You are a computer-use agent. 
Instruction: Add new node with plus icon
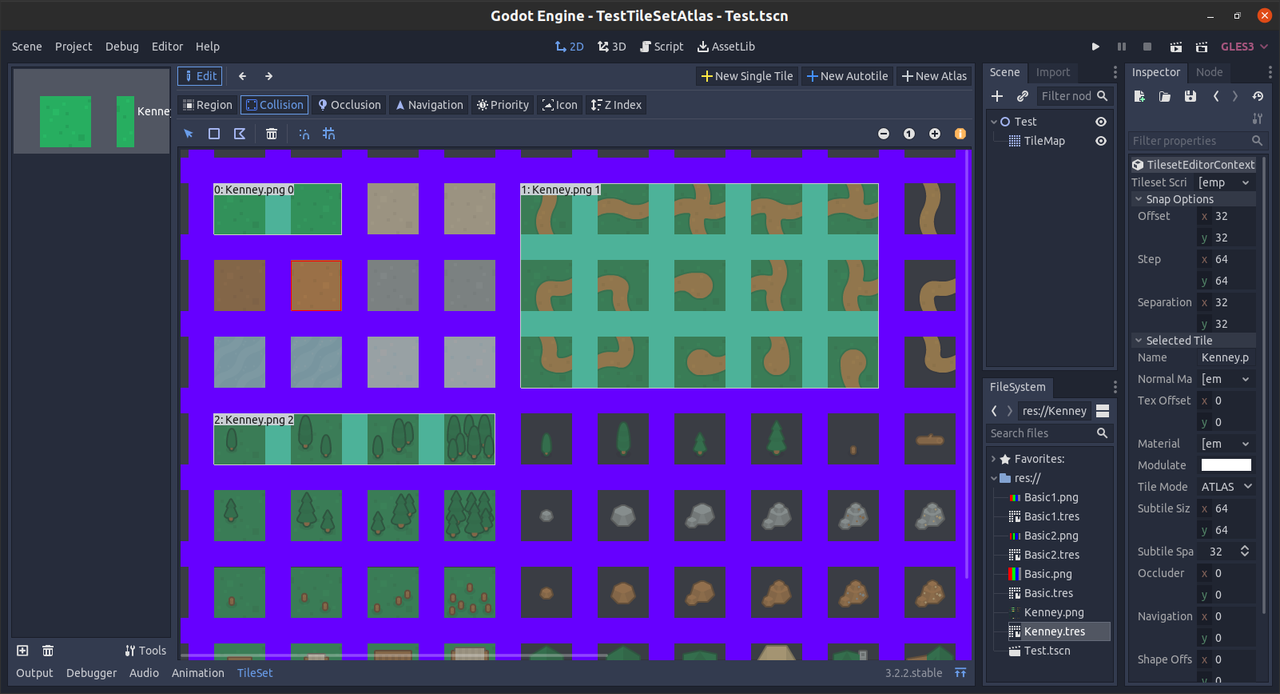[x=997, y=96]
